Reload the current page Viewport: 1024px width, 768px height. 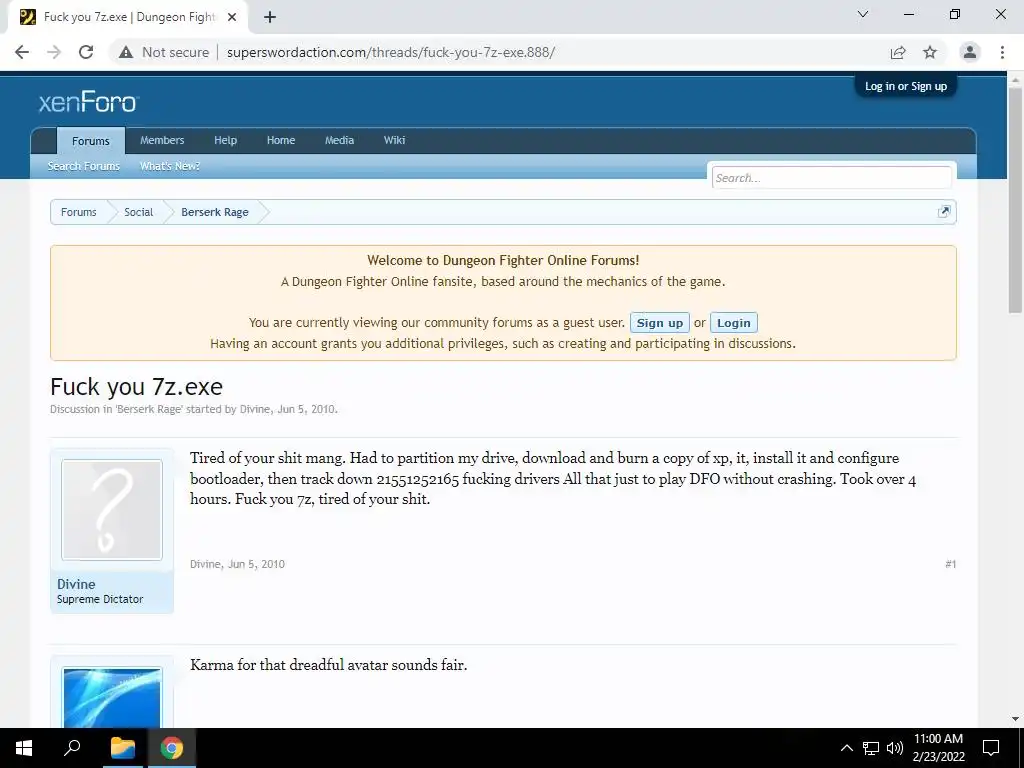(x=86, y=52)
